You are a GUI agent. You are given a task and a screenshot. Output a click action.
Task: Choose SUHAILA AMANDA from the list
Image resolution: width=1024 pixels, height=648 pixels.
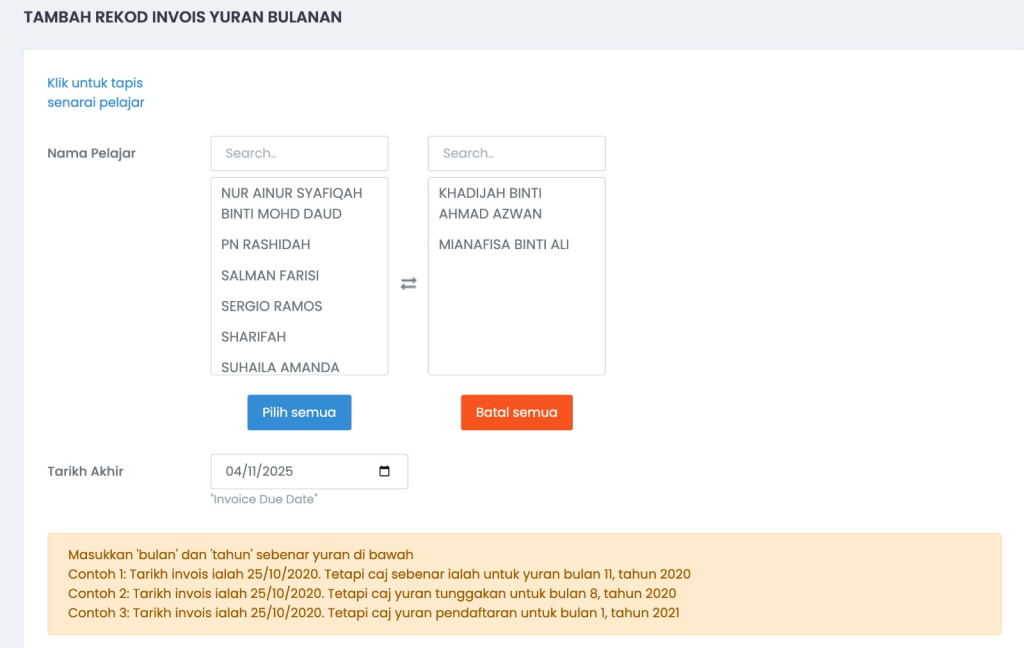[280, 366]
